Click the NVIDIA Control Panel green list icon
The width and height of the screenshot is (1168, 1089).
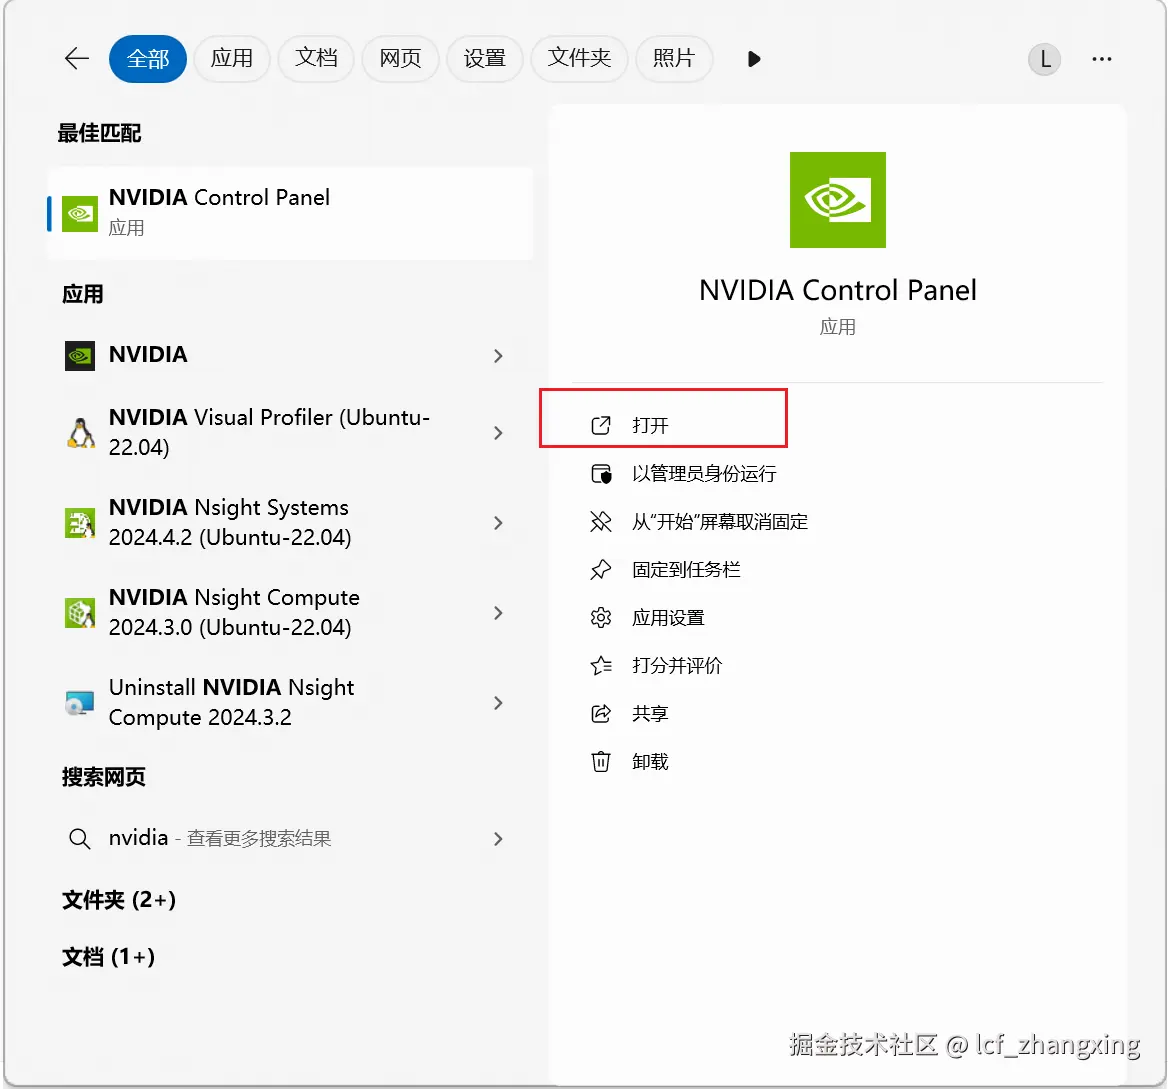80,214
